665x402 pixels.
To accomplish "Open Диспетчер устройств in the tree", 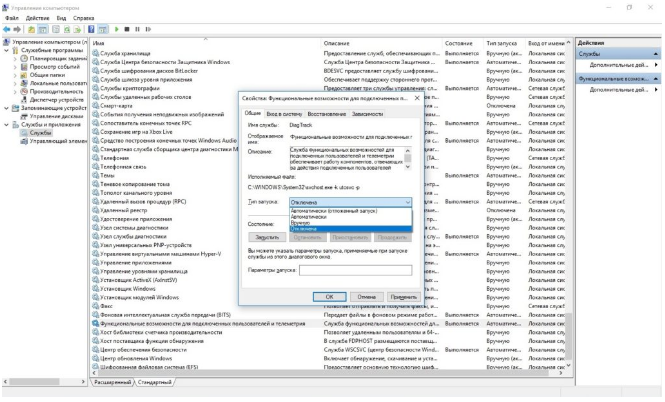I will tap(56, 100).
